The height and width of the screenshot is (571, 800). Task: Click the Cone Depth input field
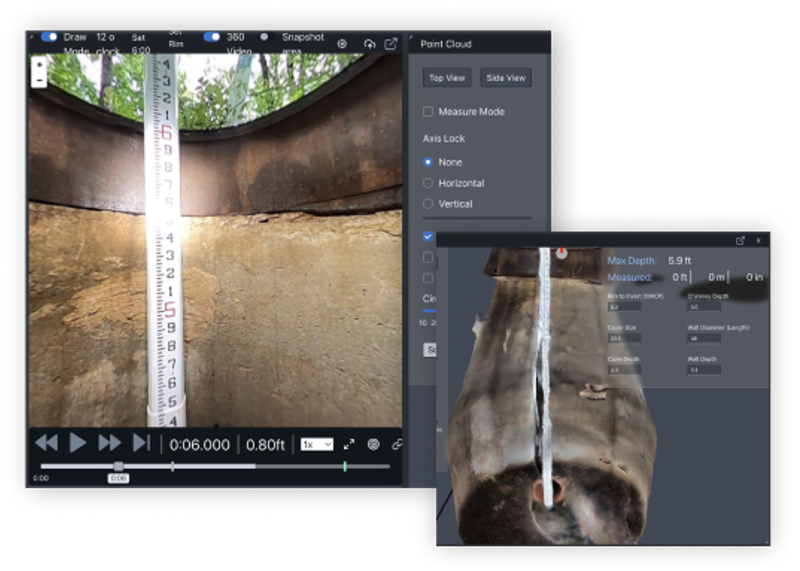624,370
